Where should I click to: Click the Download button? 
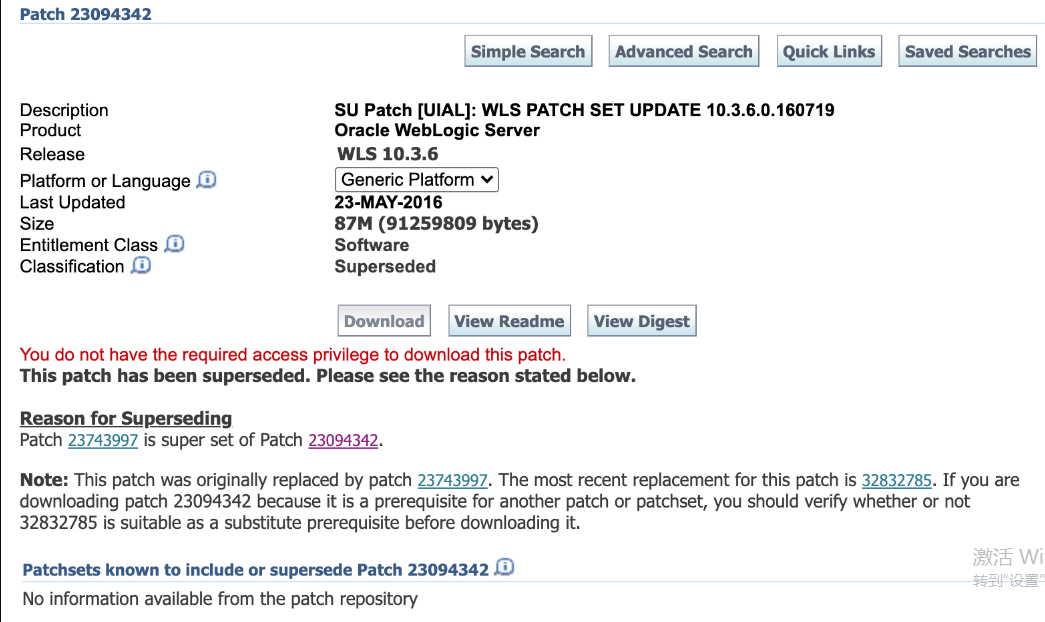click(x=384, y=321)
